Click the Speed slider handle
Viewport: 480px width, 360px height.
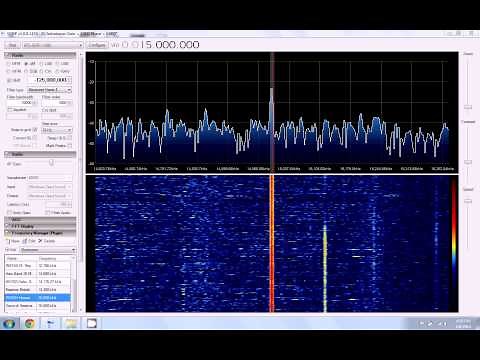click(x=468, y=201)
